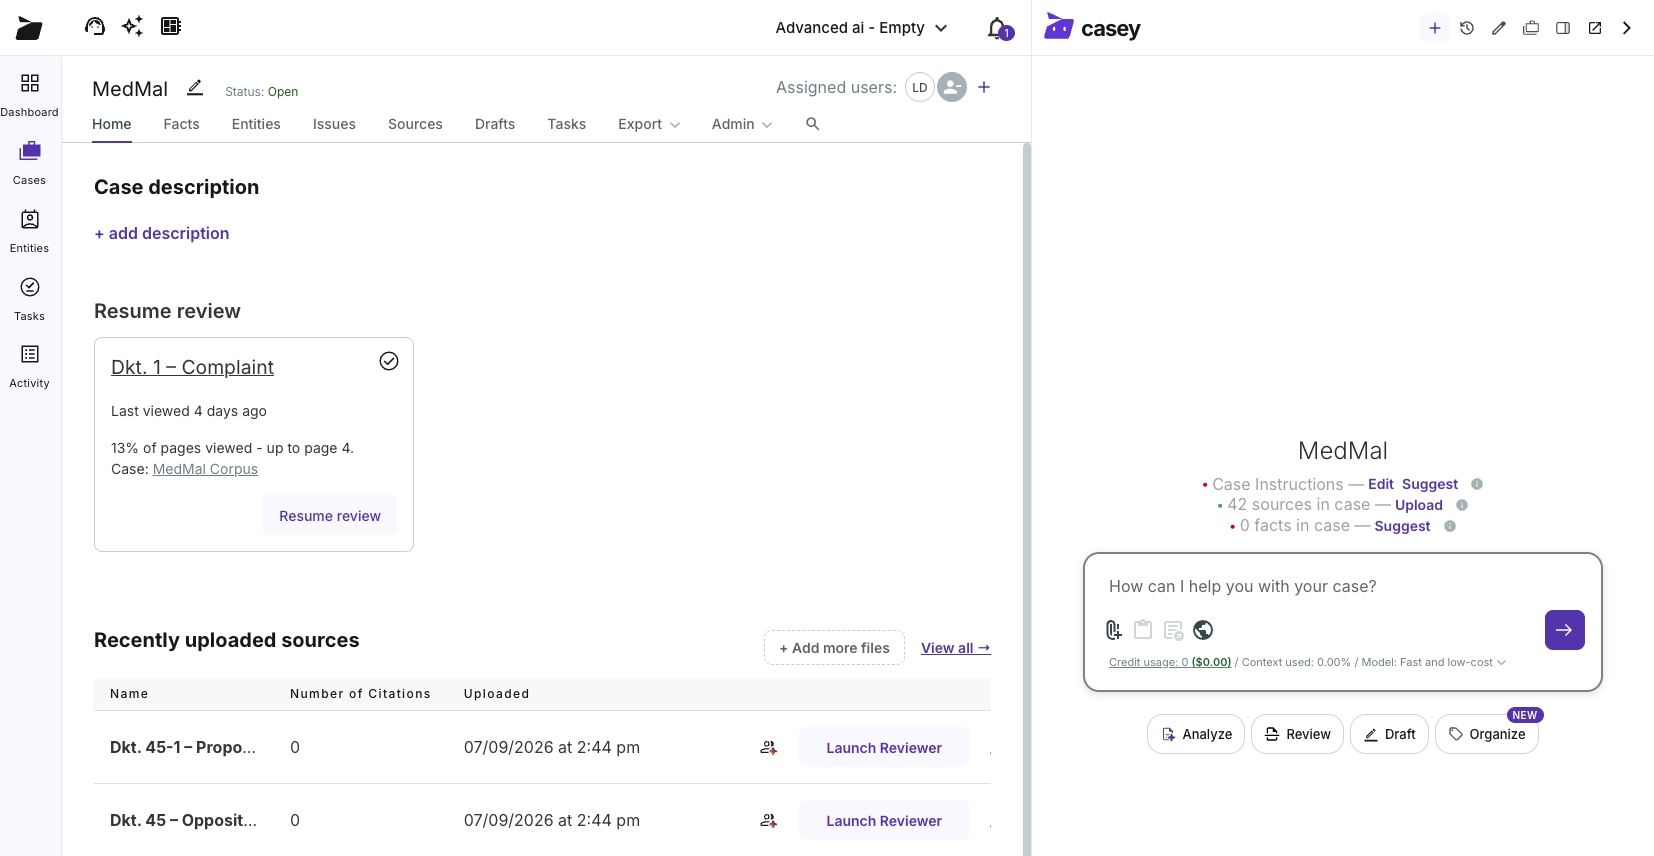Viewport: 1654px width, 856px height.
Task: Open Tasks in the left sidebar
Action: (x=30, y=298)
